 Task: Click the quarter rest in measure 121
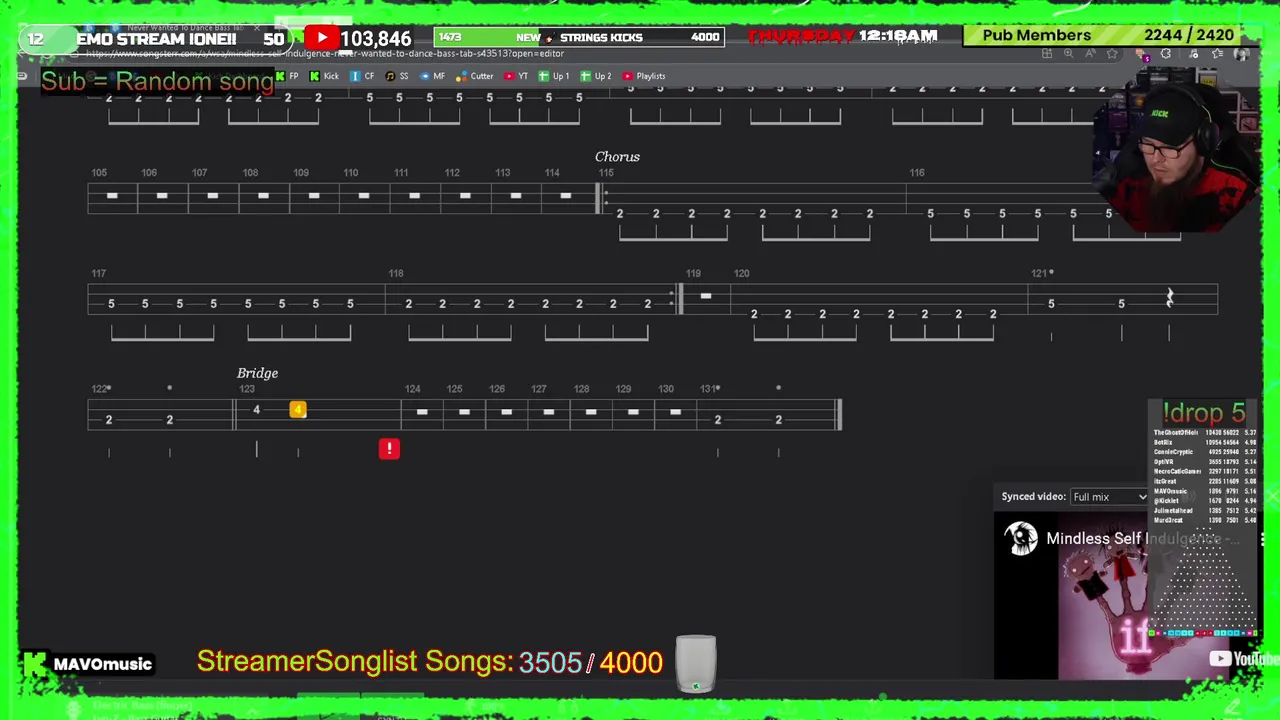click(x=1169, y=298)
